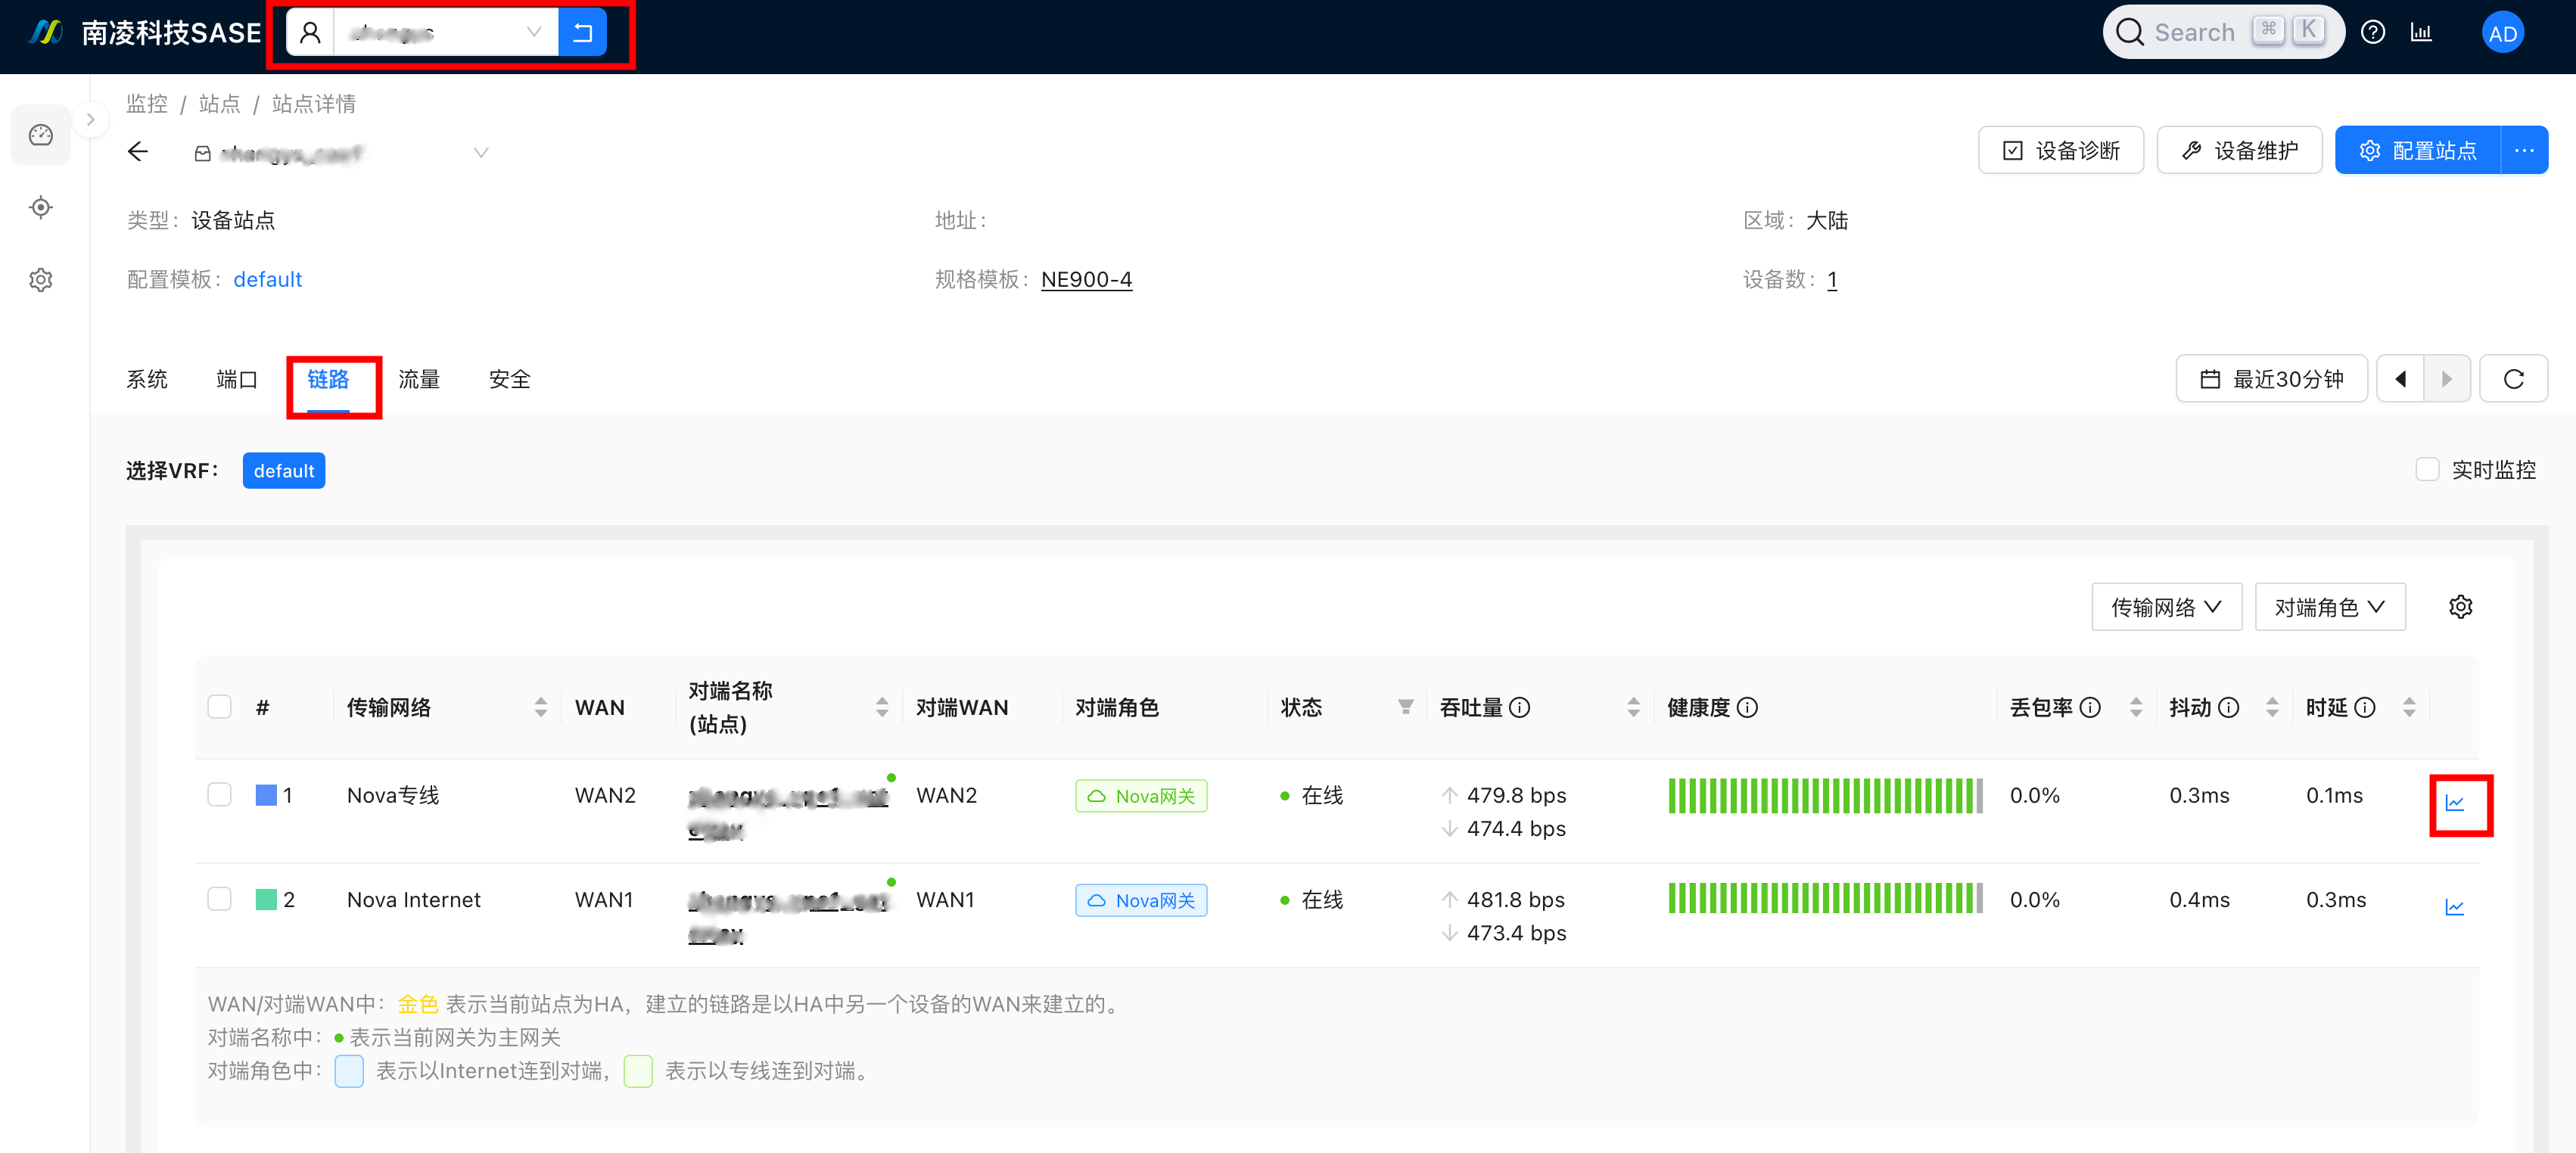This screenshot has height=1153, width=2576.
Task: Click the 站点 breadcrumb link
Action: [x=220, y=104]
